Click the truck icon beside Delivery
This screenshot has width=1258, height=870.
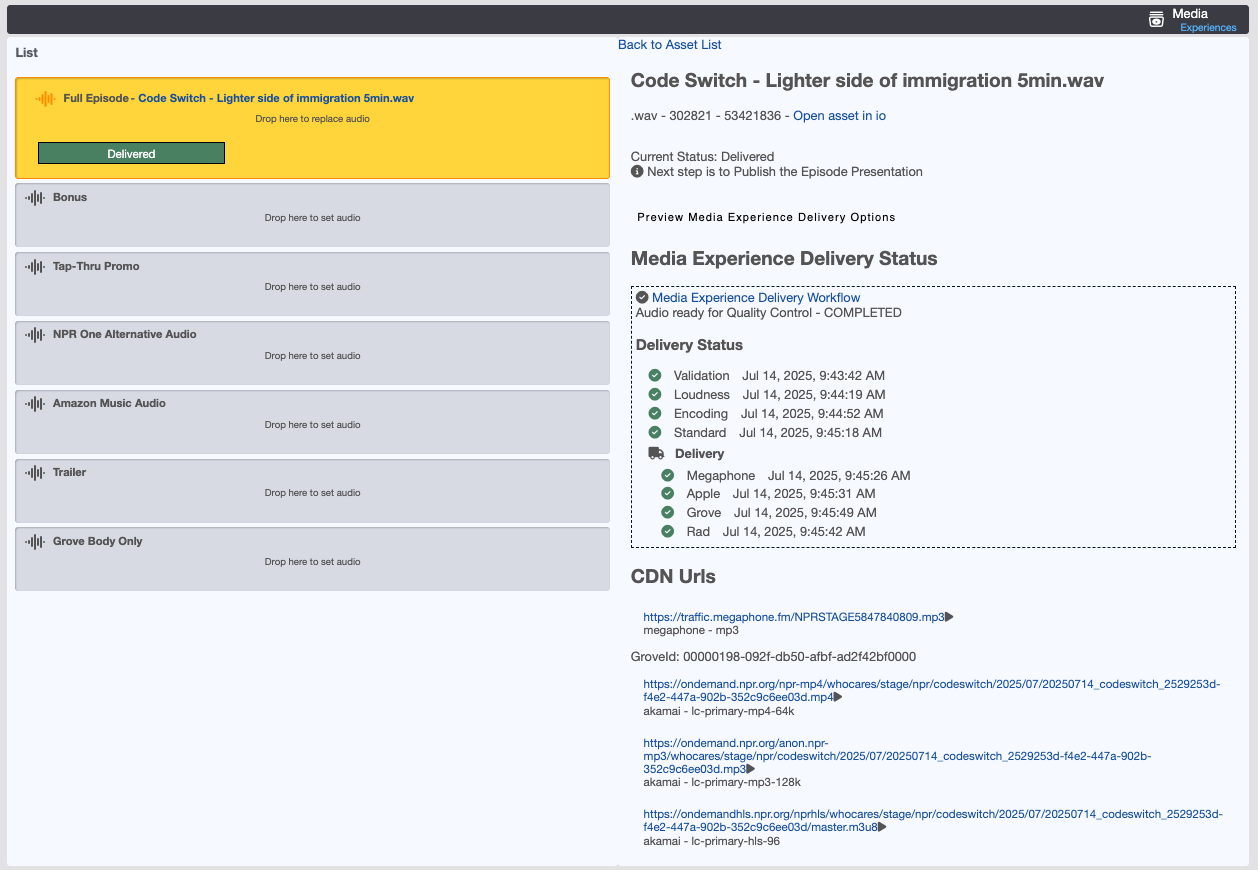click(656, 454)
